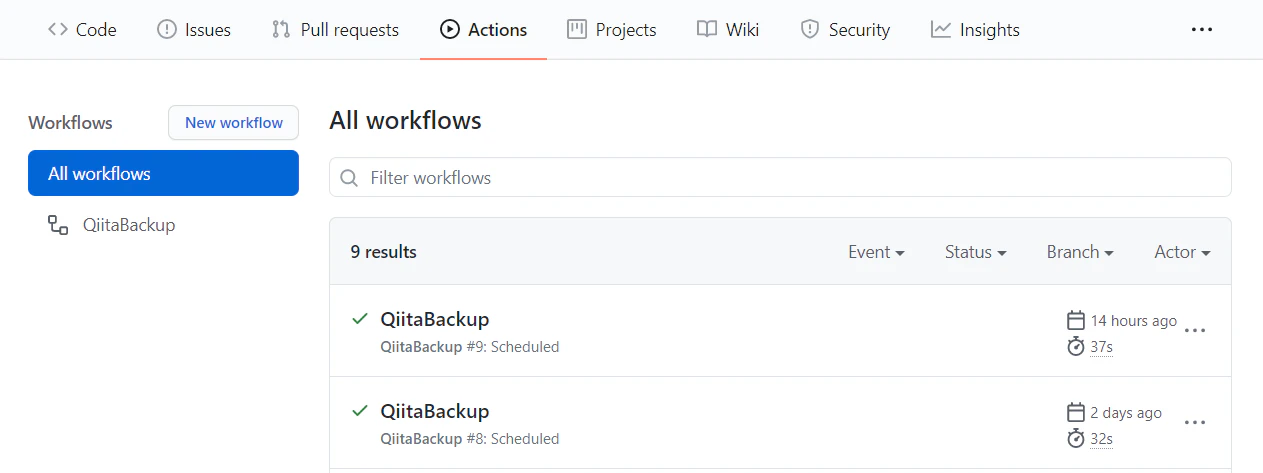Image resolution: width=1263 pixels, height=473 pixels.
Task: Click the '9 results' count text
Action: pos(383,252)
